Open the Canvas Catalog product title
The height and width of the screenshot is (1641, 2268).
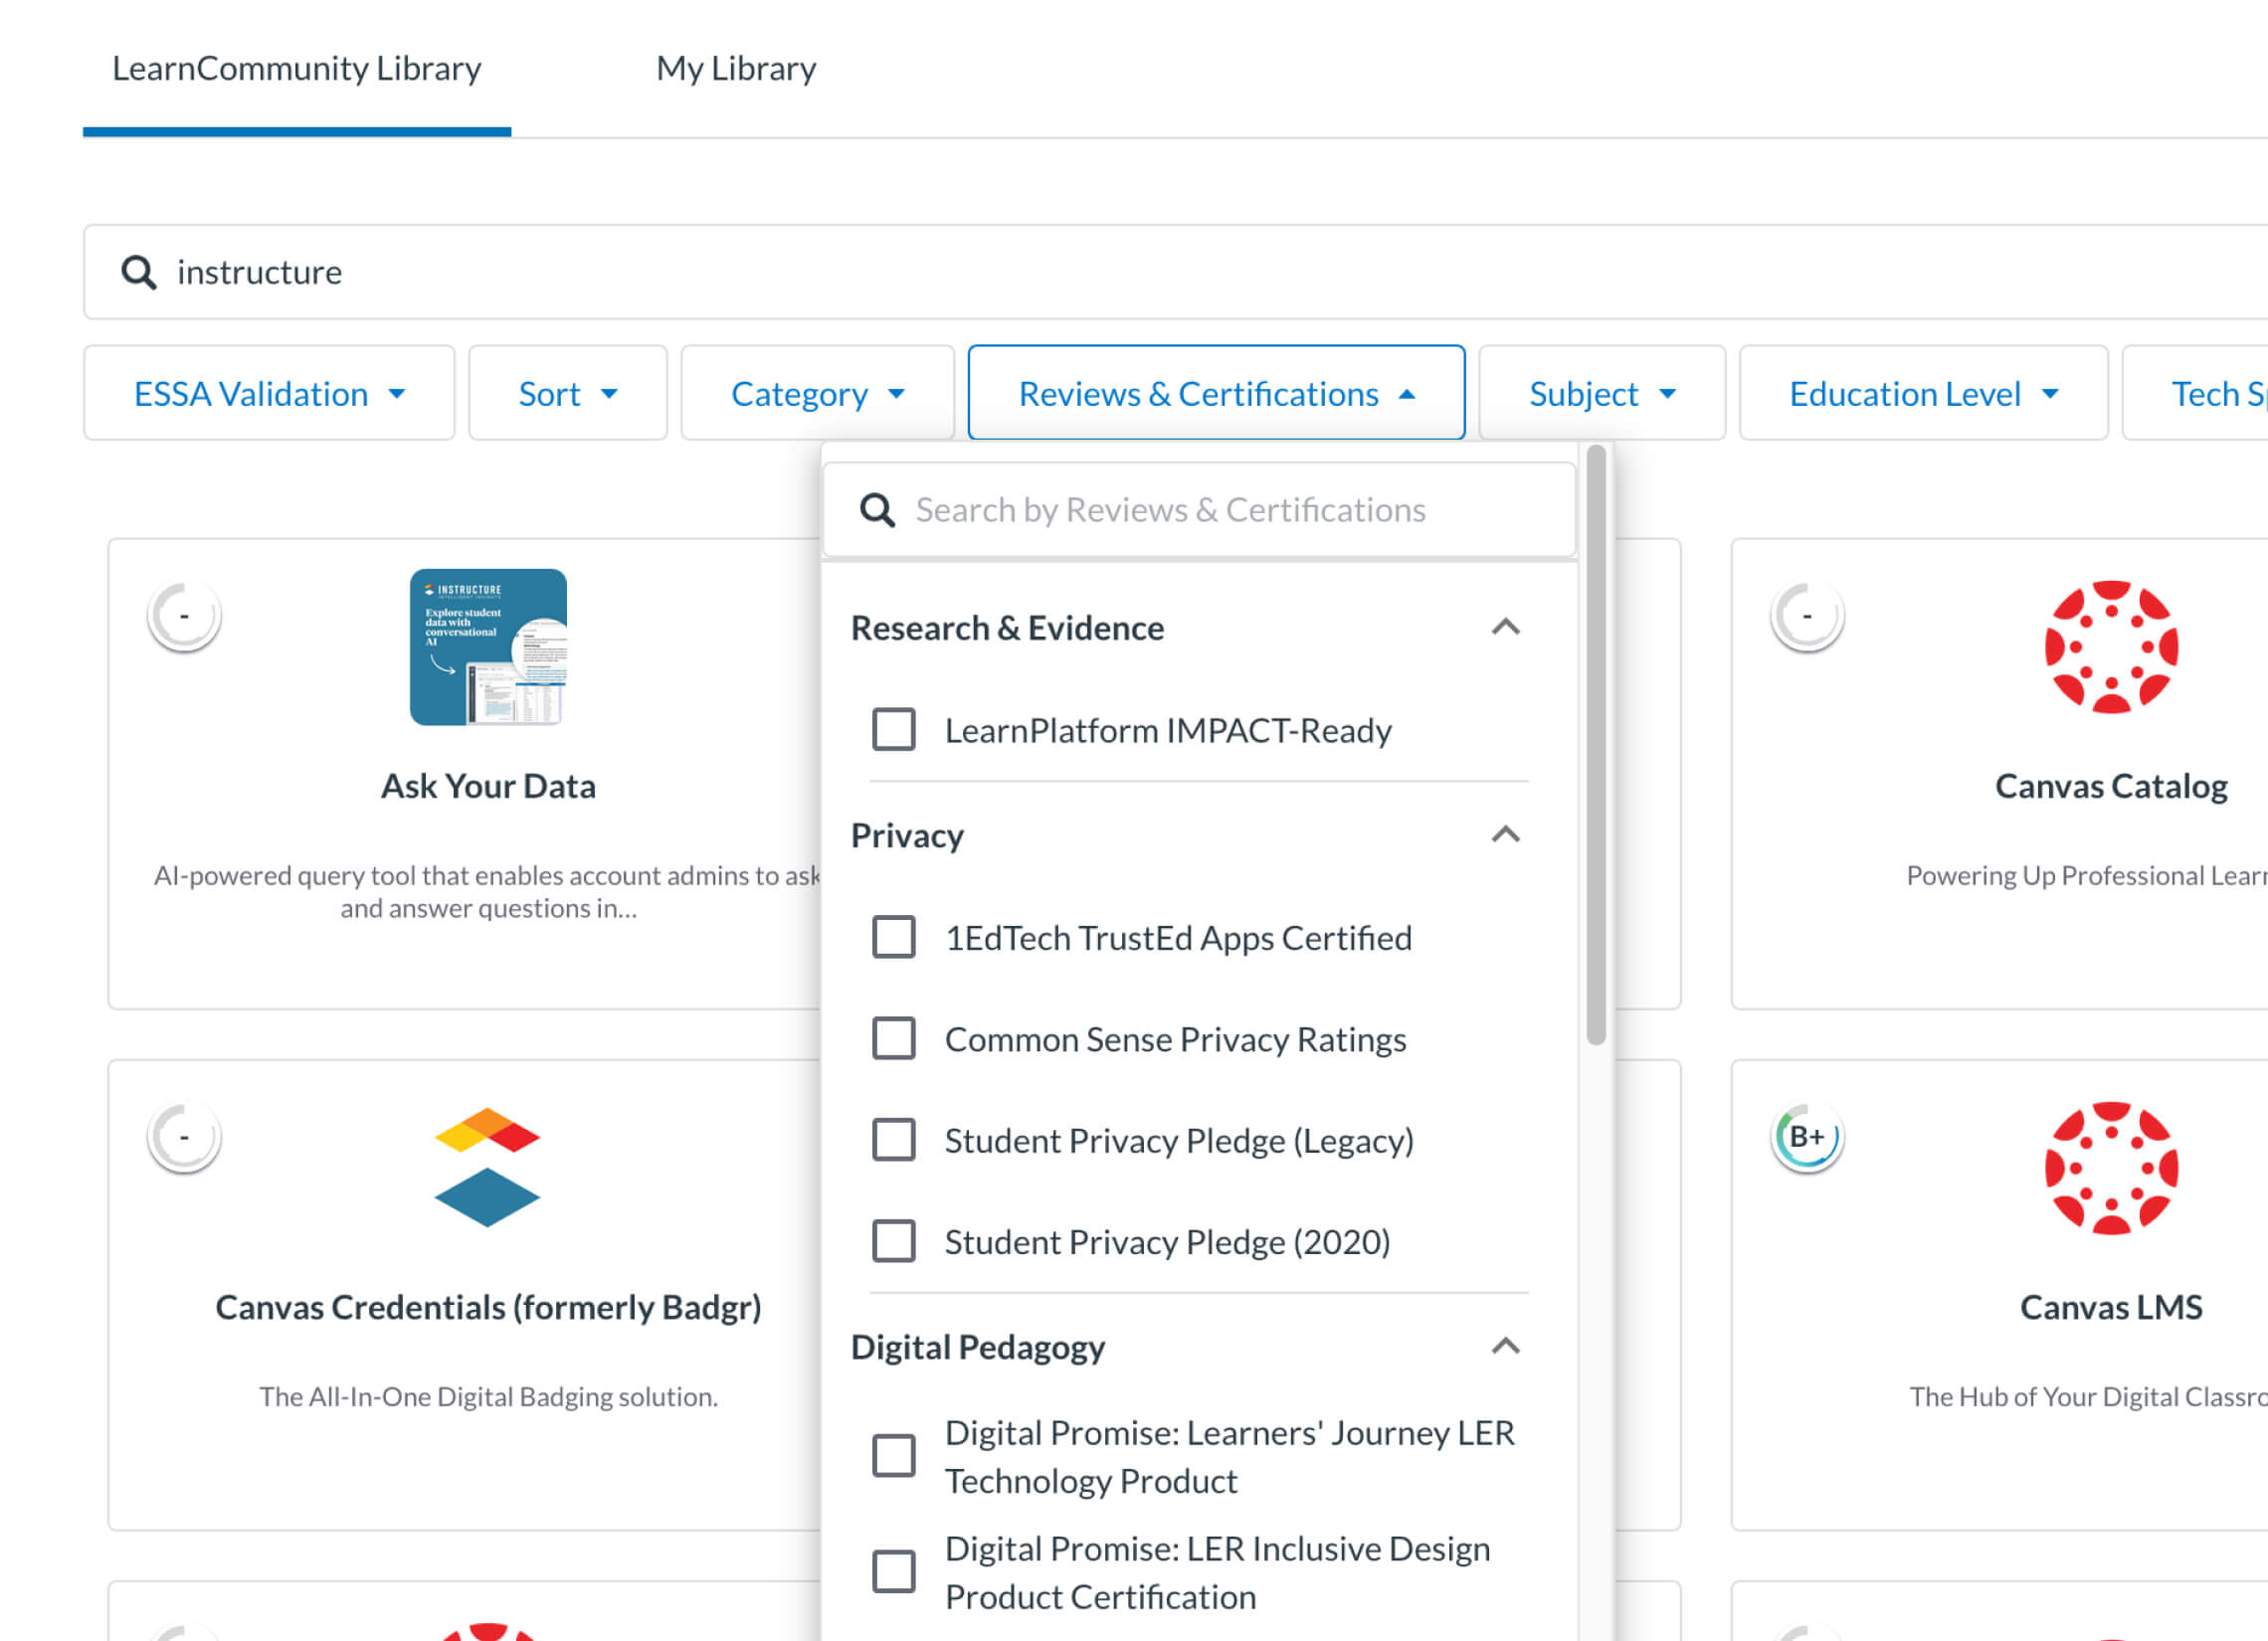tap(2111, 786)
